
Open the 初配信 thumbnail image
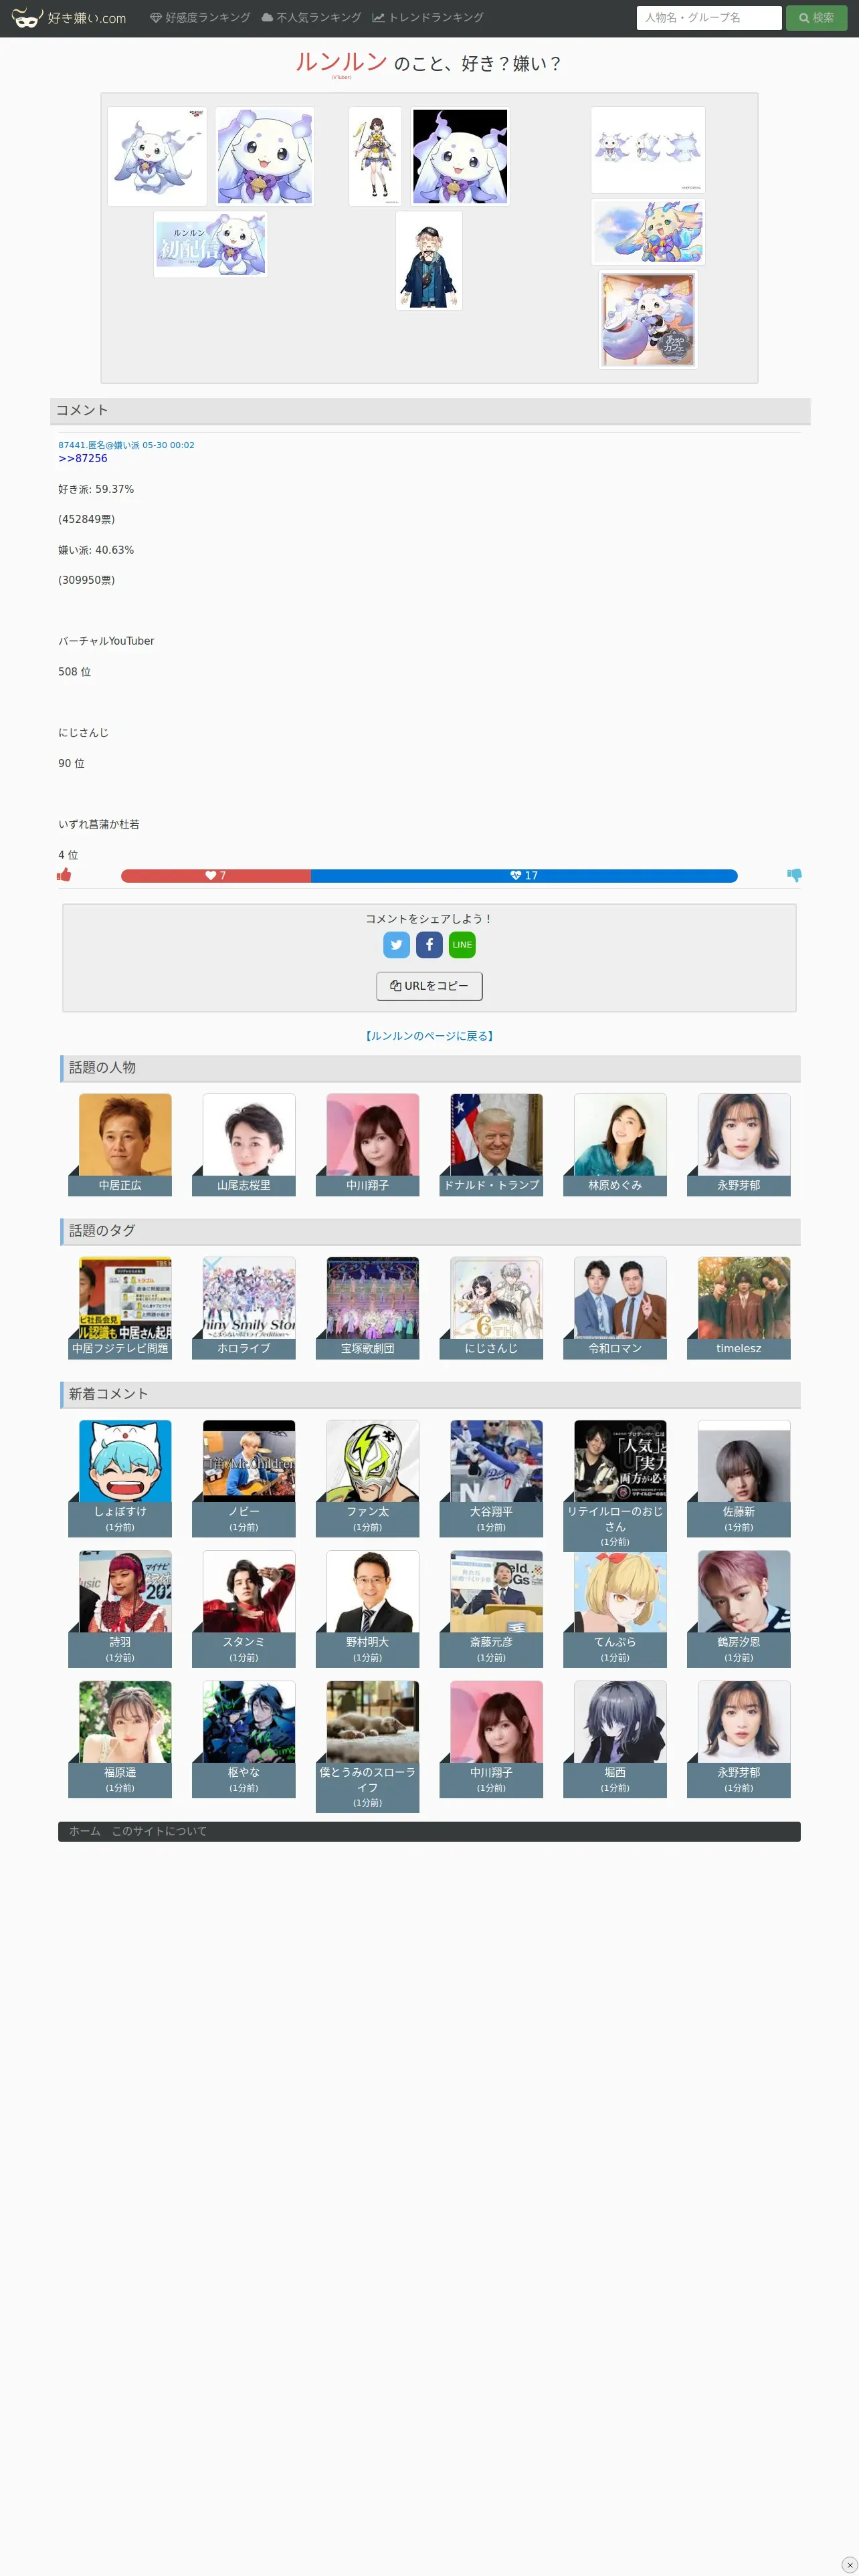210,244
